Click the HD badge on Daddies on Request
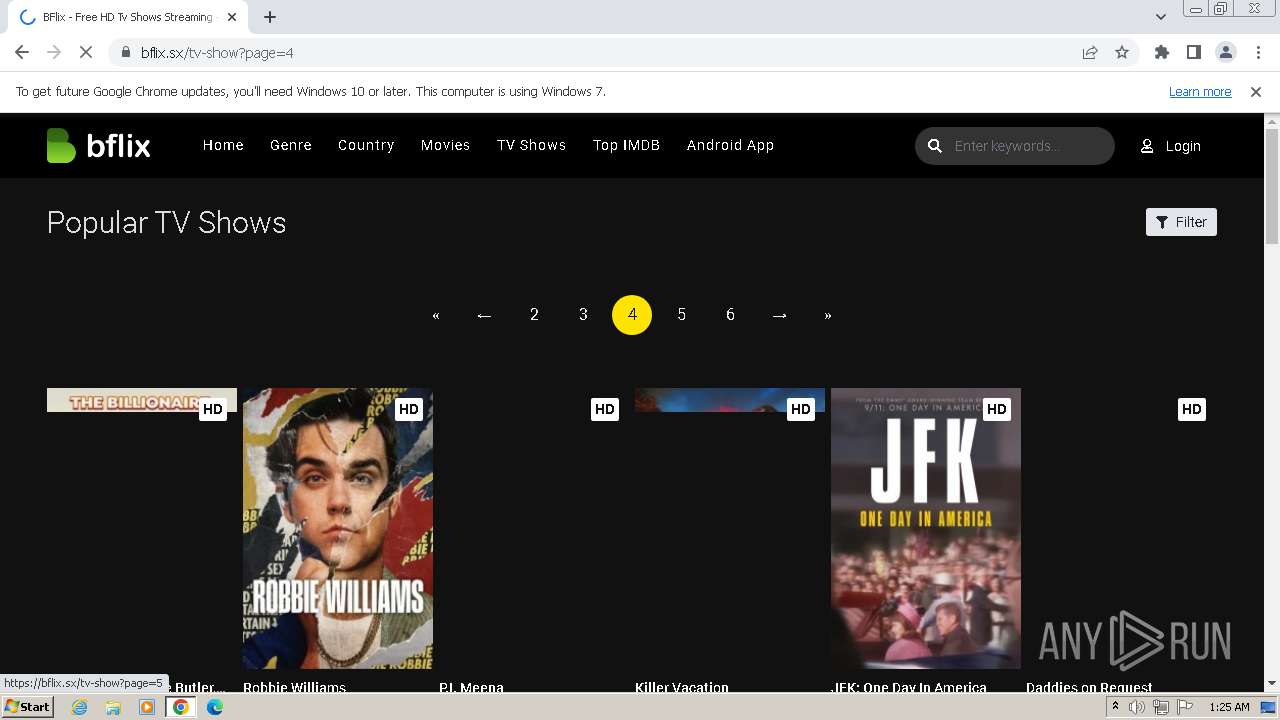Viewport: 1280px width, 720px height. point(1192,409)
